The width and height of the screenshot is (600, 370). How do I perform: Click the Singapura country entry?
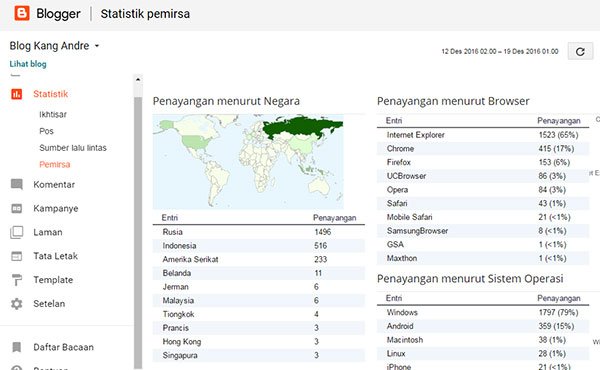(x=180, y=355)
